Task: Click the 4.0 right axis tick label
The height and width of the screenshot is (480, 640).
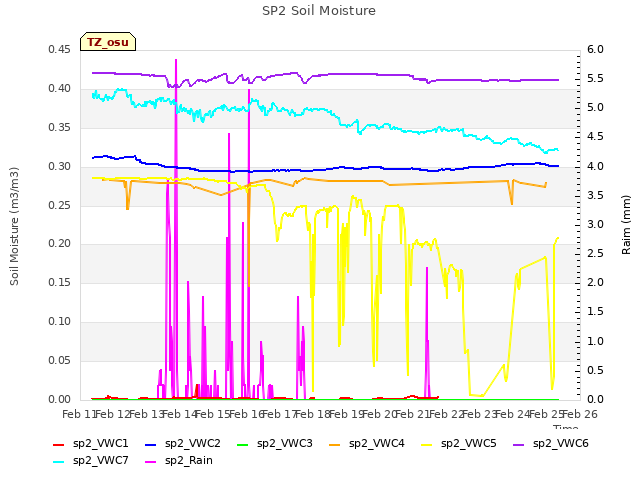Action: coord(595,167)
